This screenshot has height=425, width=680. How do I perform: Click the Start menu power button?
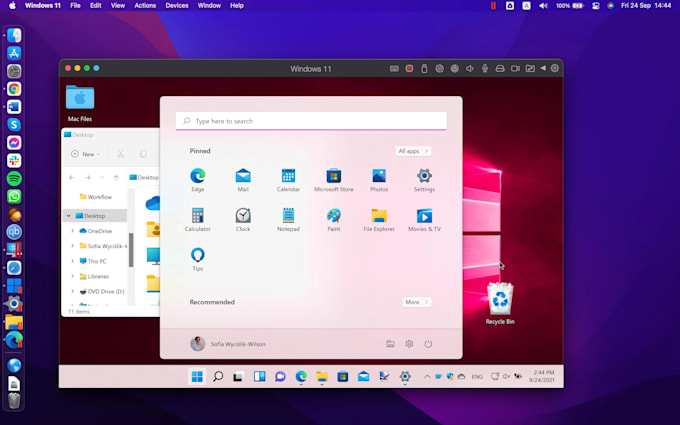tap(428, 344)
